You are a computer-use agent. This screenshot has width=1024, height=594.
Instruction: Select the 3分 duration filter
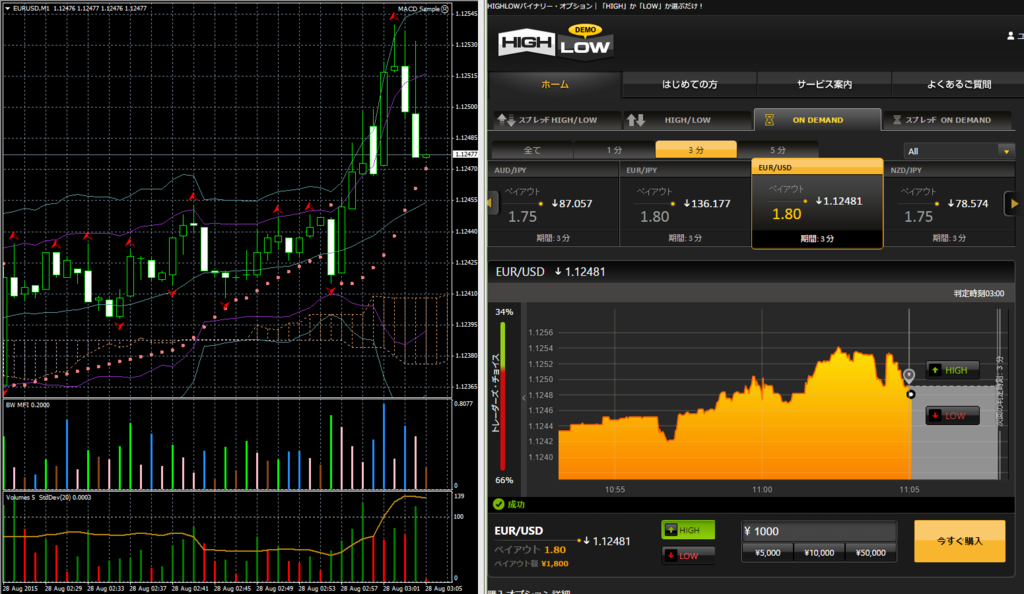pos(696,150)
